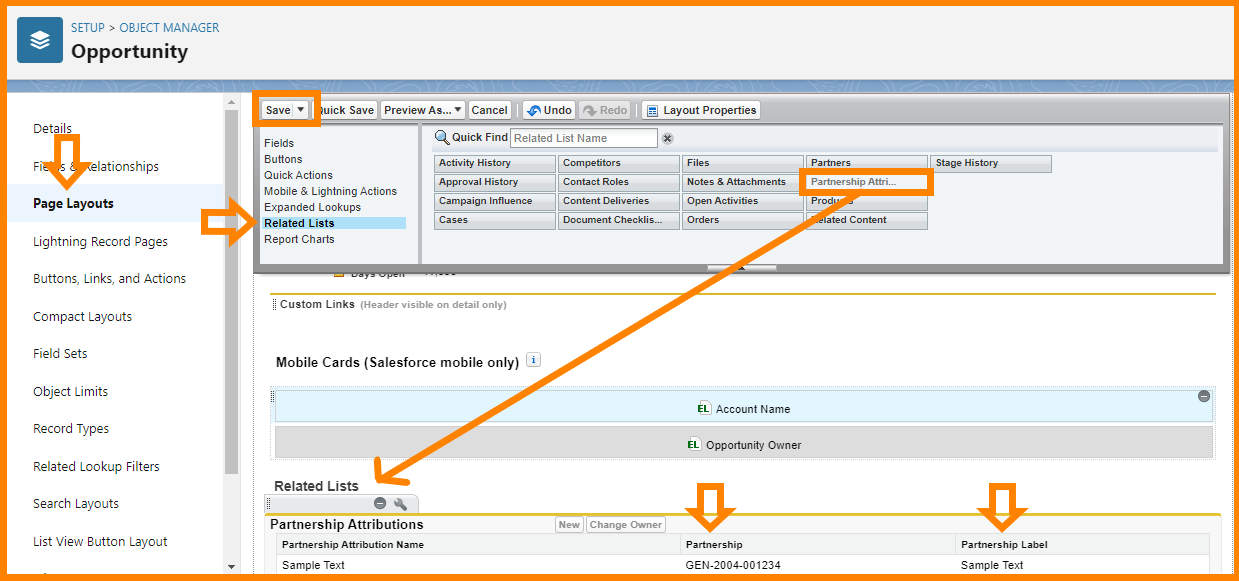
Task: Open Page Layouts in the sidebar
Action: [73, 203]
